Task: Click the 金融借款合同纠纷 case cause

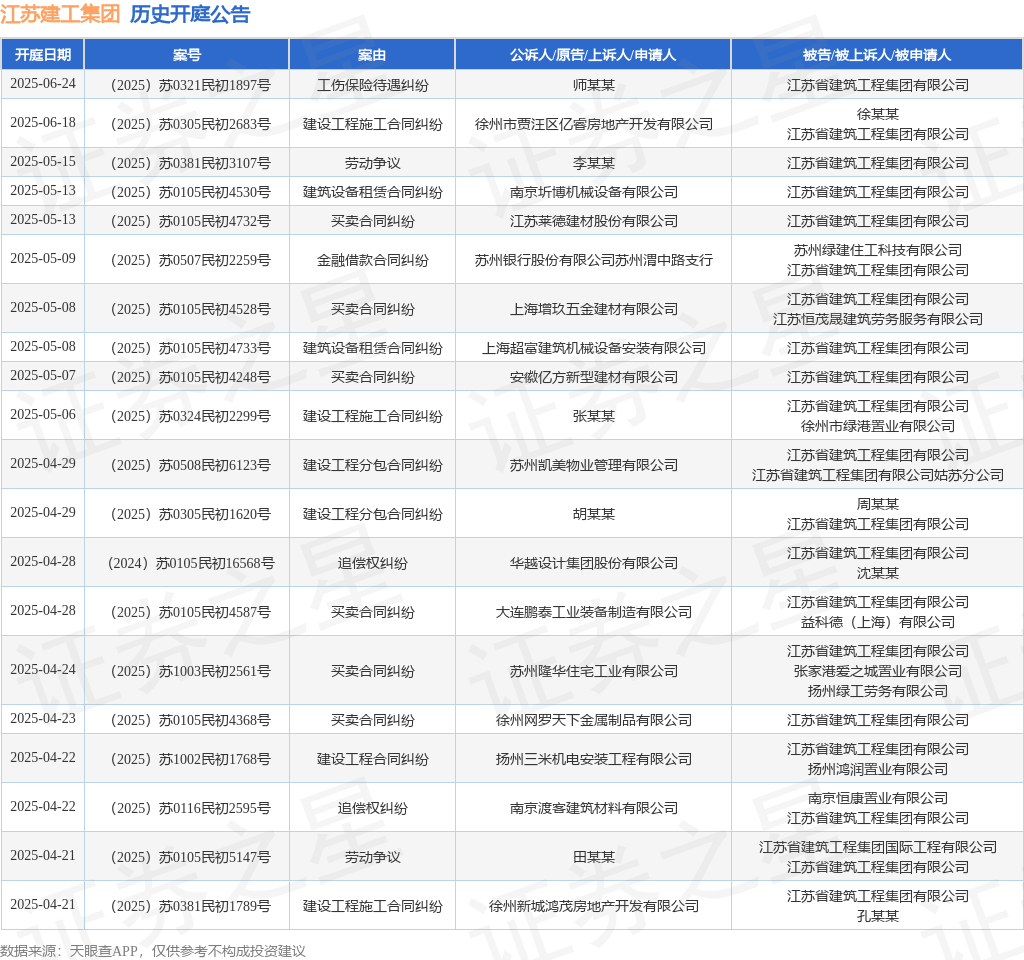Action: point(373,260)
